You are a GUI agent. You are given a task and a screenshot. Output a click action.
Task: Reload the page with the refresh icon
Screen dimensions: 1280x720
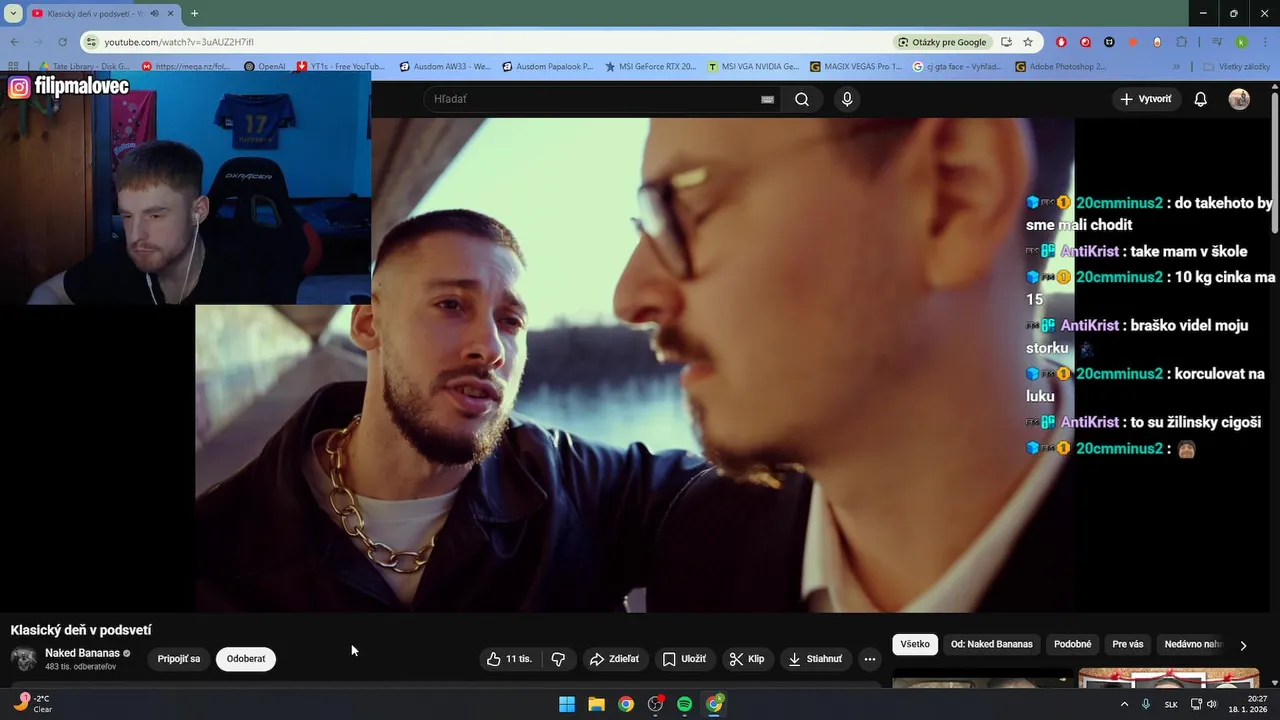(x=62, y=42)
